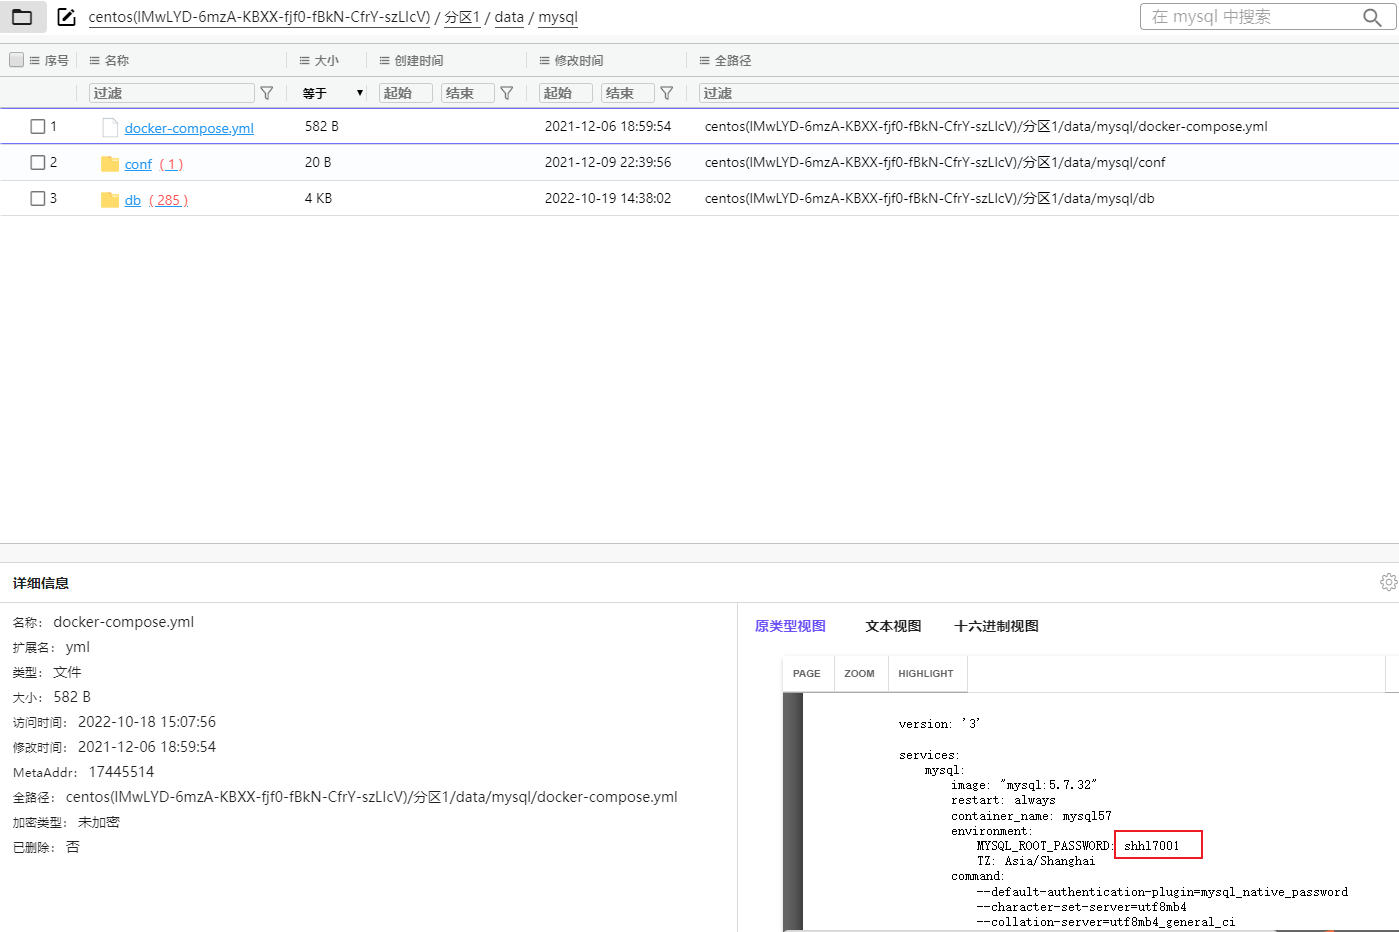Open the 名称 column header menu
1399x932 pixels.
(x=95, y=61)
